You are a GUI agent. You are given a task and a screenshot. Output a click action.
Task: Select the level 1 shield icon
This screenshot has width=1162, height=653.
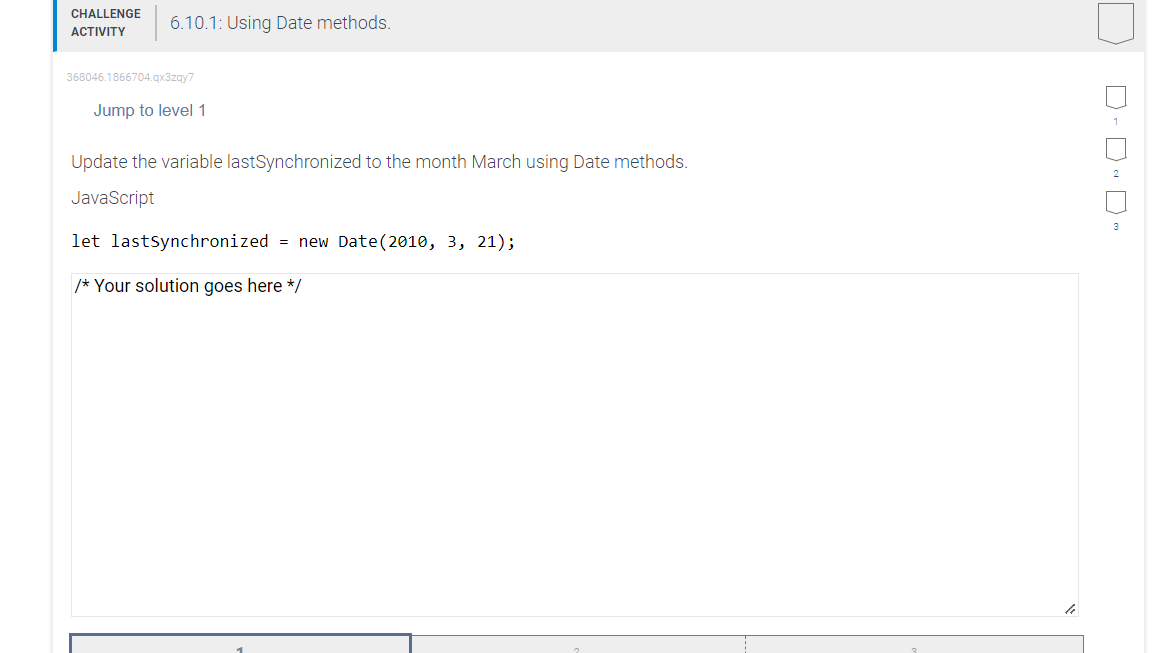(x=1115, y=98)
